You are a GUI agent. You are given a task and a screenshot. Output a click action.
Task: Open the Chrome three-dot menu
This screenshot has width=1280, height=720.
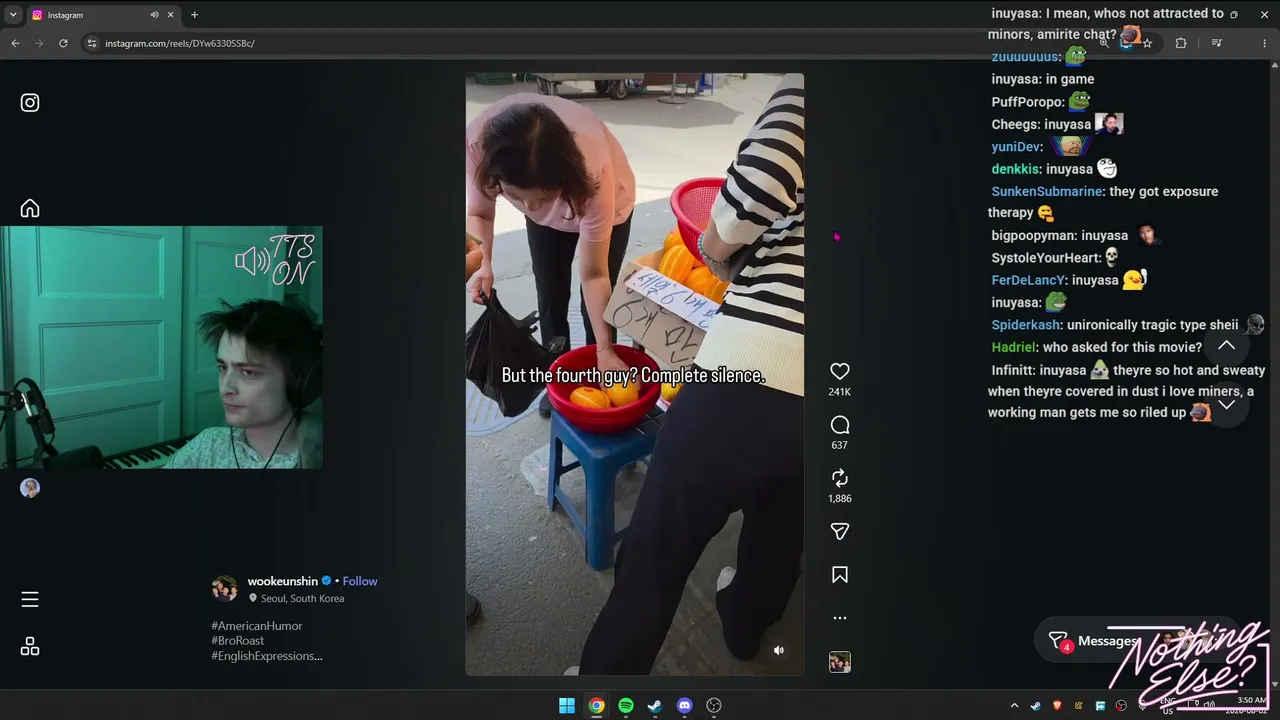[1264, 43]
